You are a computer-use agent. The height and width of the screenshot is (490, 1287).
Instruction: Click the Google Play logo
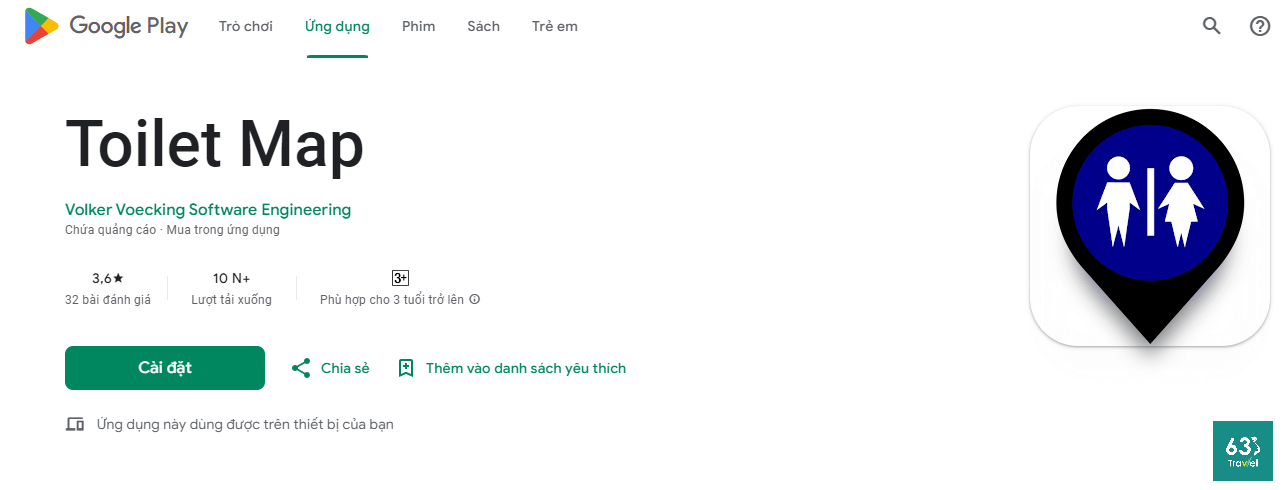click(x=106, y=26)
